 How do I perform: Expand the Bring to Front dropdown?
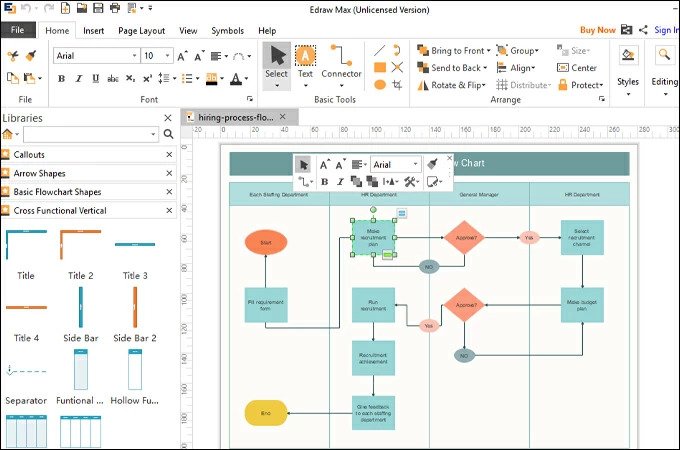491,51
